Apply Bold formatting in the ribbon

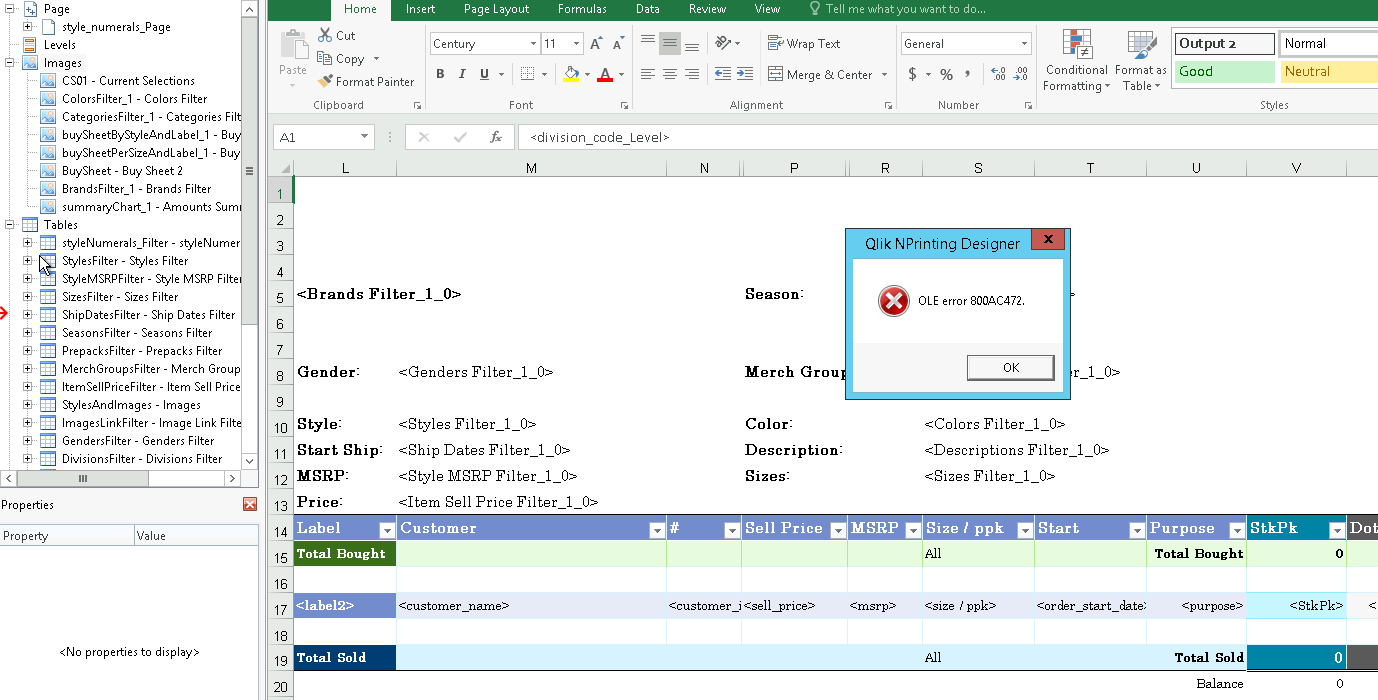tap(440, 74)
